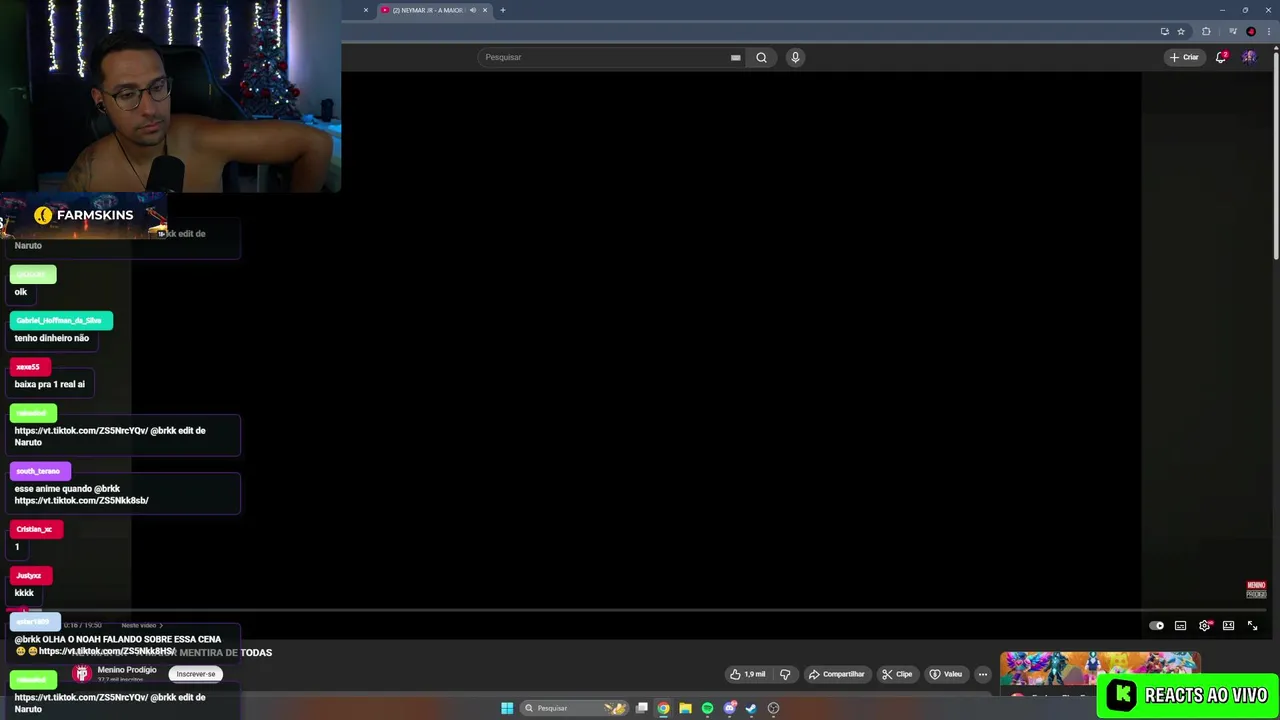Click the Criar button
This screenshot has width=1280, height=720.
pyautogui.click(x=1184, y=57)
